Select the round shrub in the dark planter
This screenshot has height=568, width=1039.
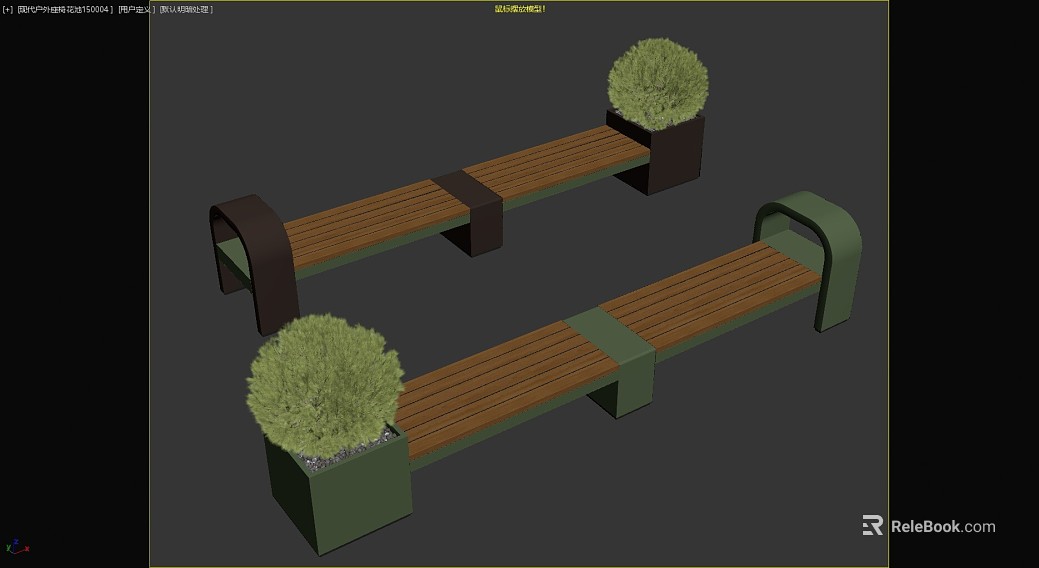tap(658, 84)
